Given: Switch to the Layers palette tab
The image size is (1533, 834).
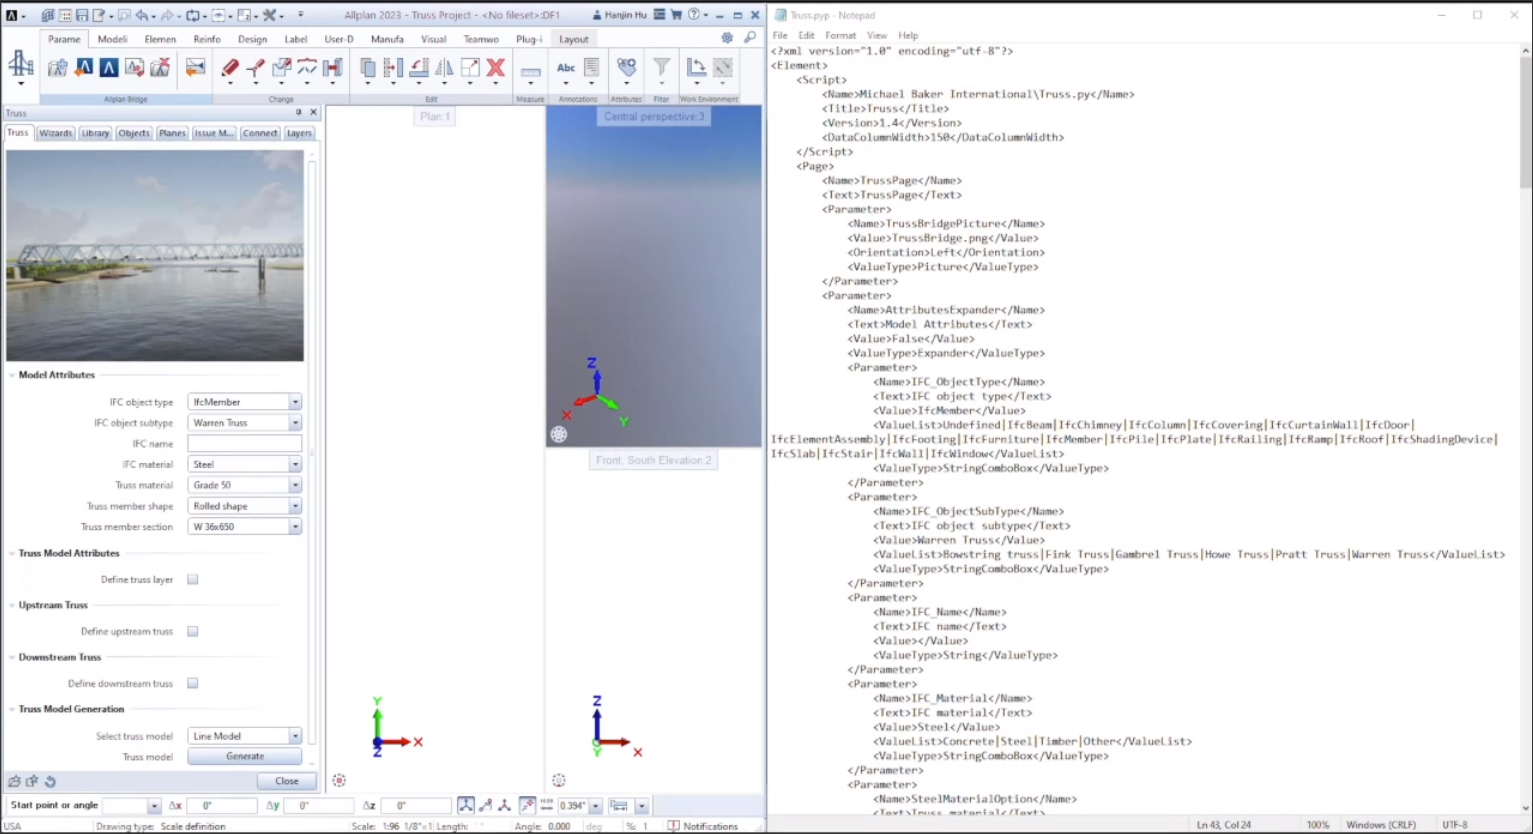Looking at the screenshot, I should coord(299,133).
